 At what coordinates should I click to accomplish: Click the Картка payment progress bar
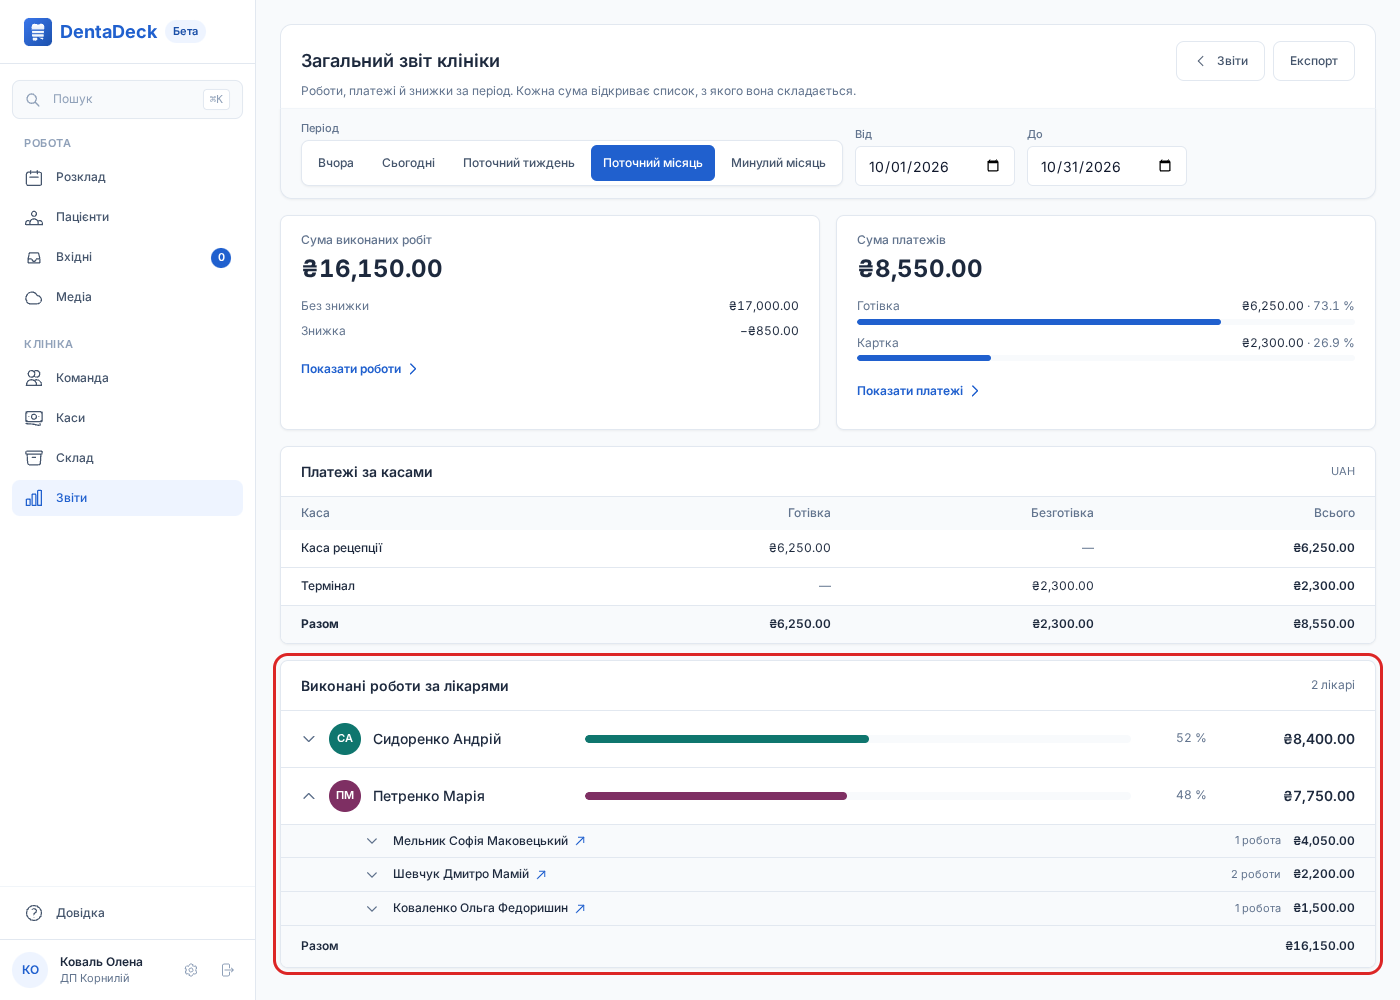[1106, 358]
